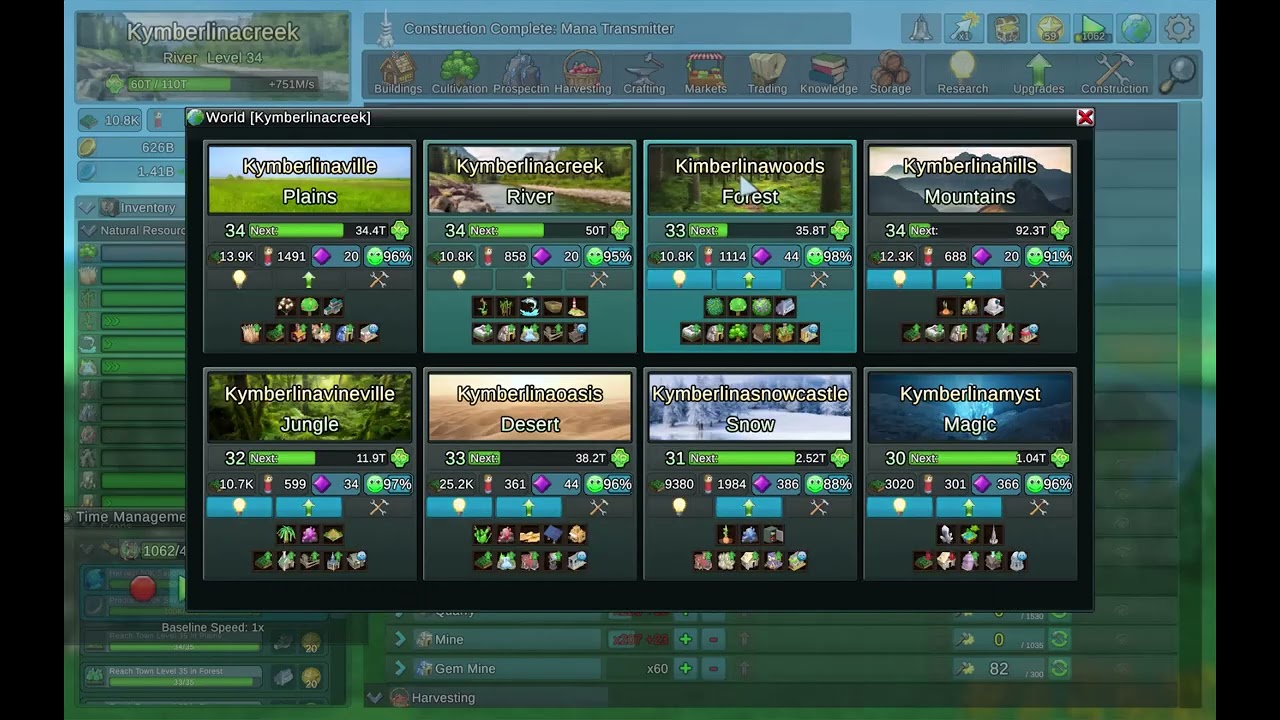Open Kymberlinasnowcastle upgrades arrow
Image resolution: width=1280 pixels, height=720 pixels.
pos(748,508)
